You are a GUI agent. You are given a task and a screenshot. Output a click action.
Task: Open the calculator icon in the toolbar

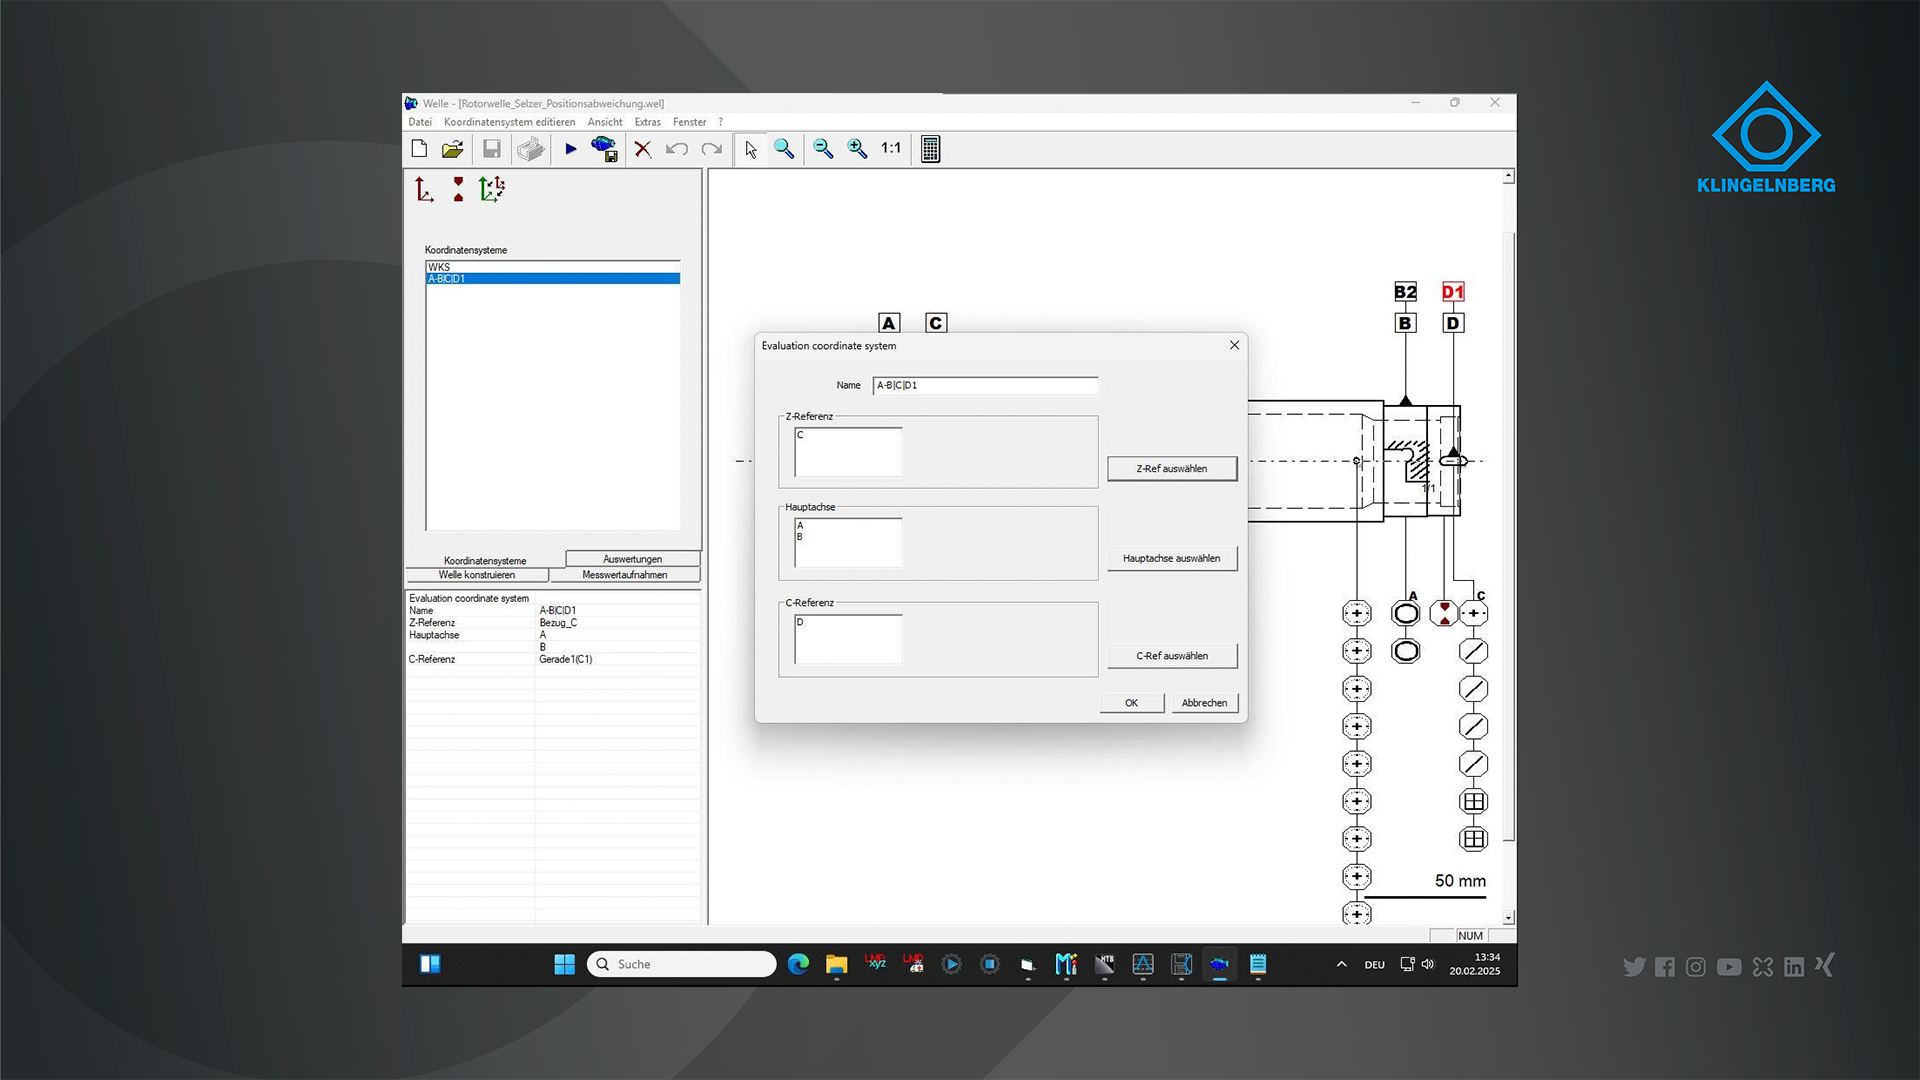(930, 149)
